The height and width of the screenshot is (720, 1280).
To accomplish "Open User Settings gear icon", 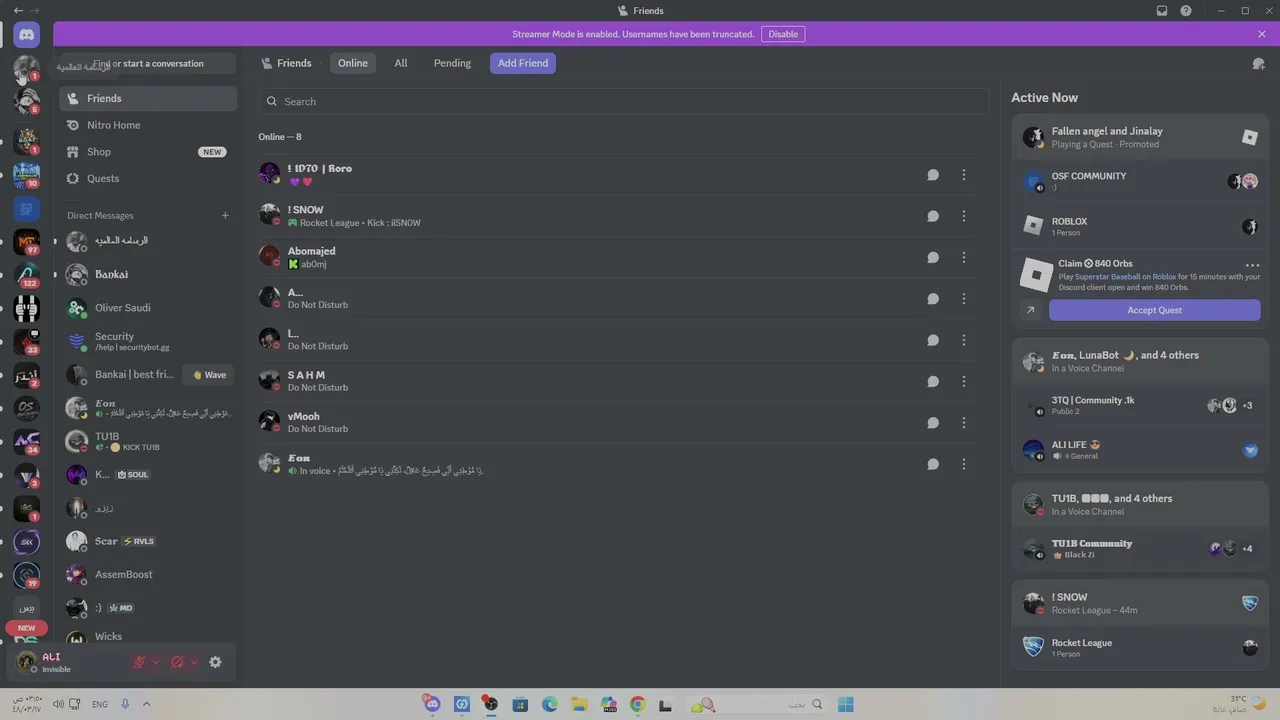I will 215,662.
